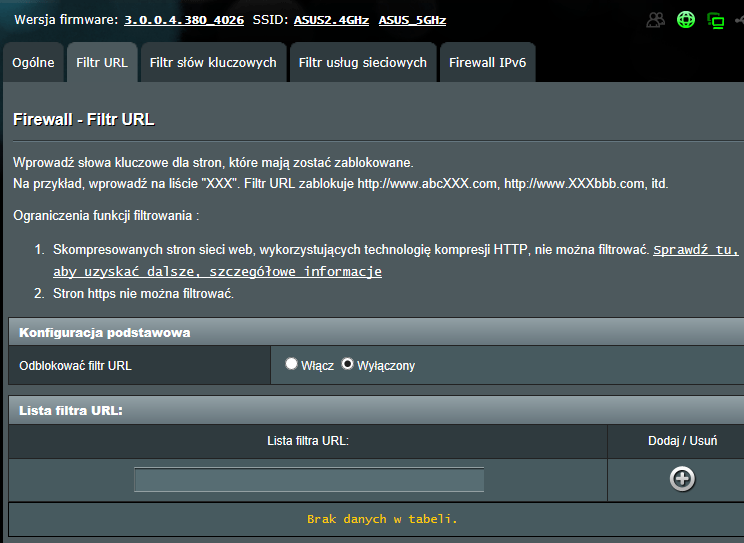Click the USB icon at the top-right edge
Screen dimensions: 744x543
740,20
